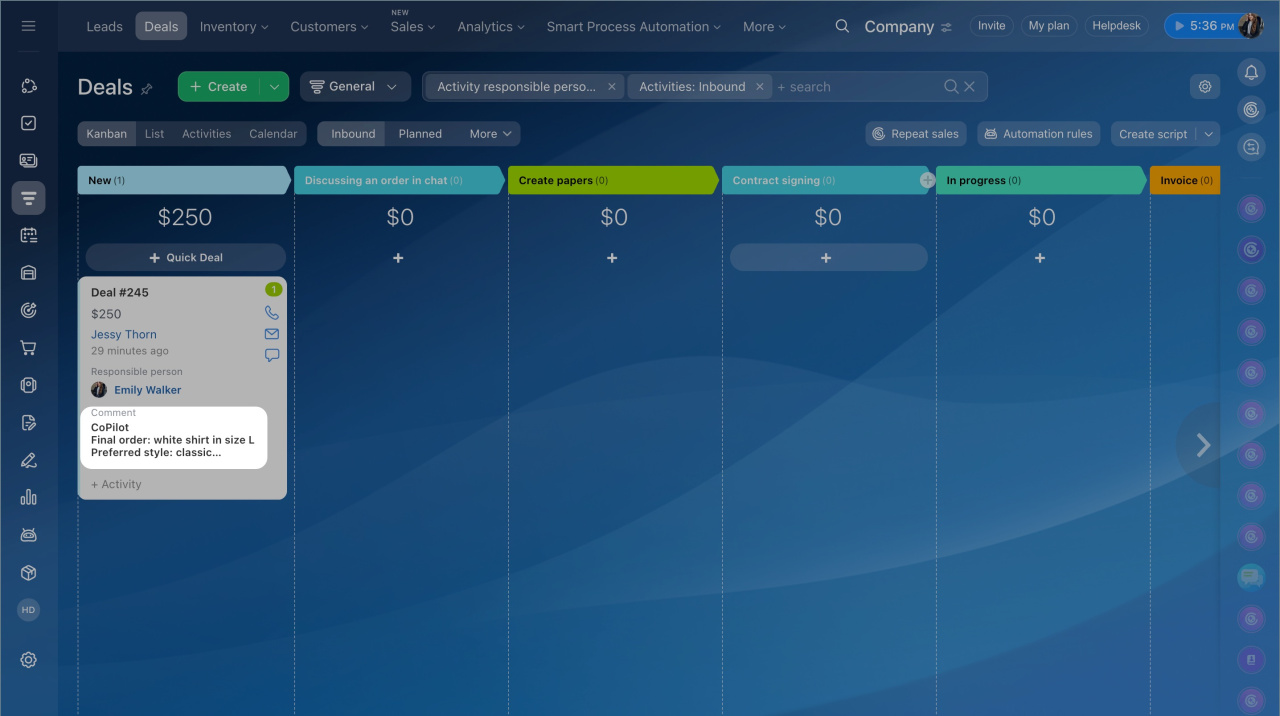Toggle the Inbound activities filter

click(353, 134)
